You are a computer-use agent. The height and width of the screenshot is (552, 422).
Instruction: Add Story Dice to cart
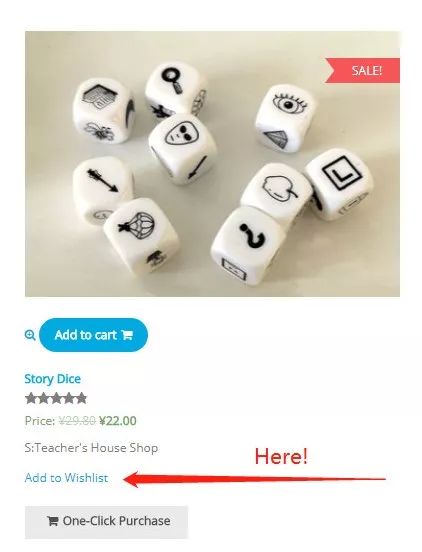click(x=94, y=335)
